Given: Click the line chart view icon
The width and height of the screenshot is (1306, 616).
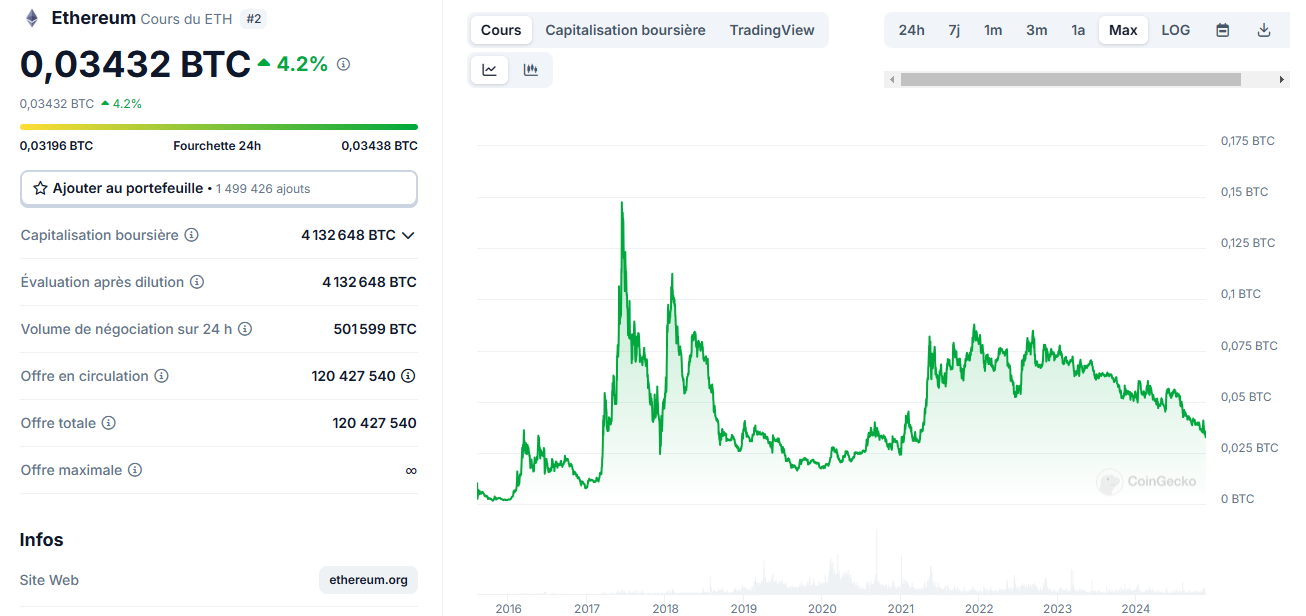Looking at the screenshot, I should tap(490, 70).
